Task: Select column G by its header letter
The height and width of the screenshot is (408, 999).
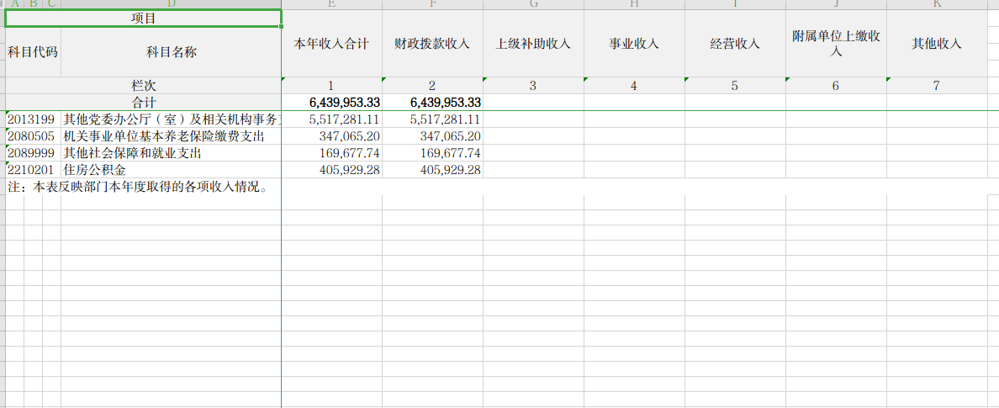Action: point(533,5)
